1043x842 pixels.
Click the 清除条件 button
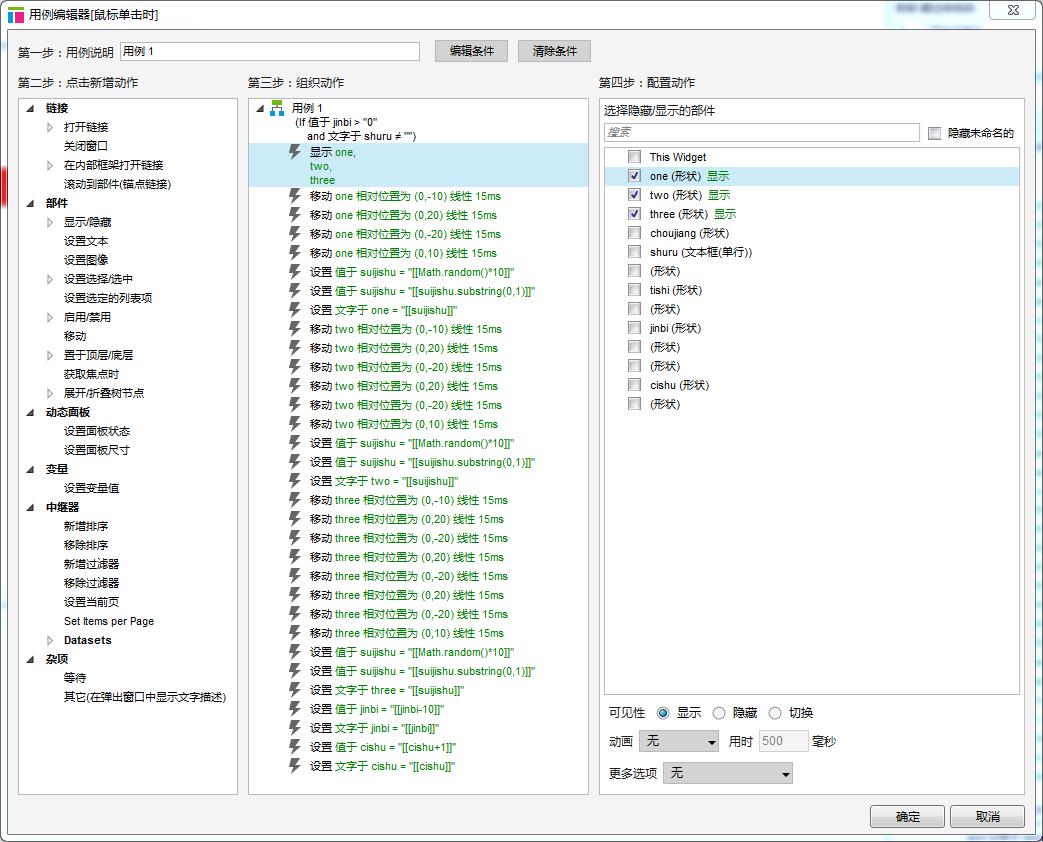(x=554, y=51)
